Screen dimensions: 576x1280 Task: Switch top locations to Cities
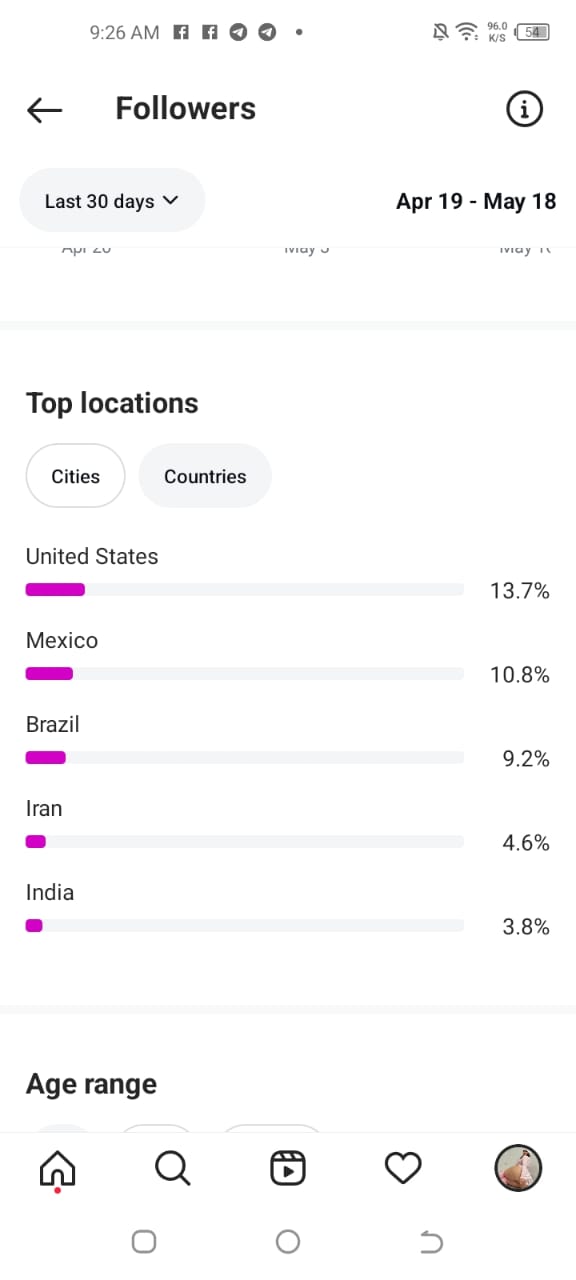point(76,476)
